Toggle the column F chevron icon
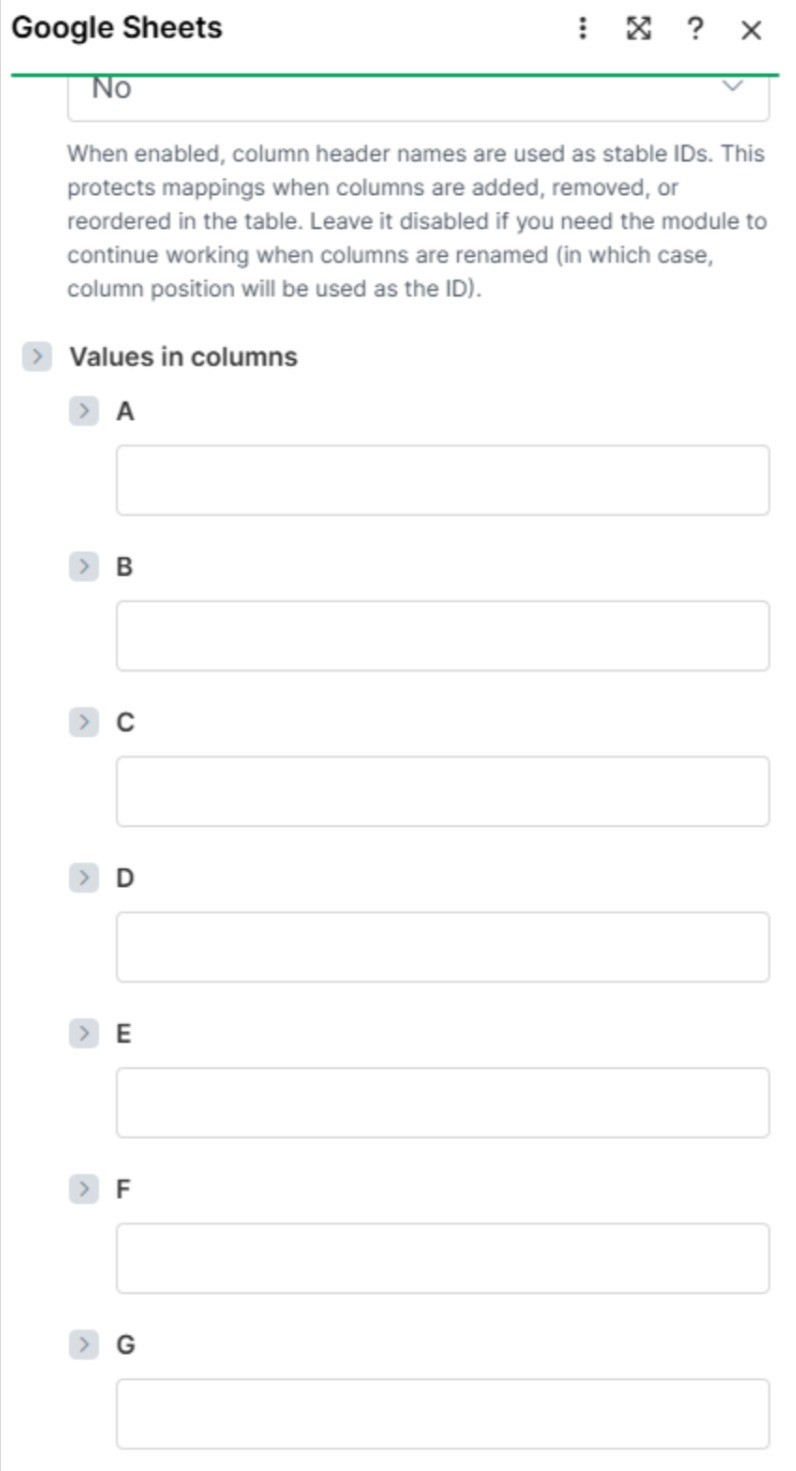This screenshot has width=796, height=1471. tap(84, 1189)
